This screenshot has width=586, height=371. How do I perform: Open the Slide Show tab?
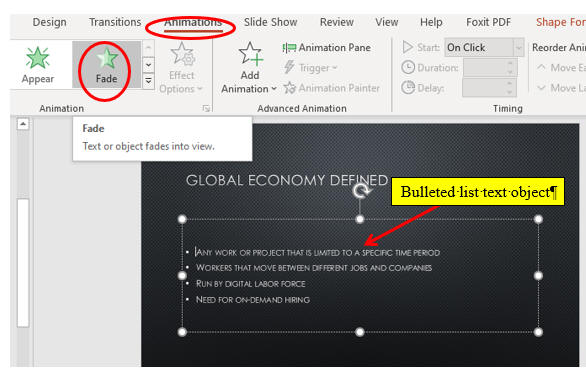(270, 22)
